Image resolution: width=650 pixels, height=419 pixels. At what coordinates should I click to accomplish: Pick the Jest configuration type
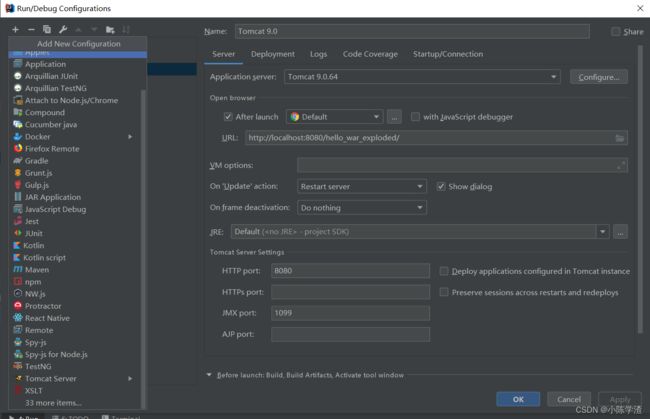[x=78, y=221]
